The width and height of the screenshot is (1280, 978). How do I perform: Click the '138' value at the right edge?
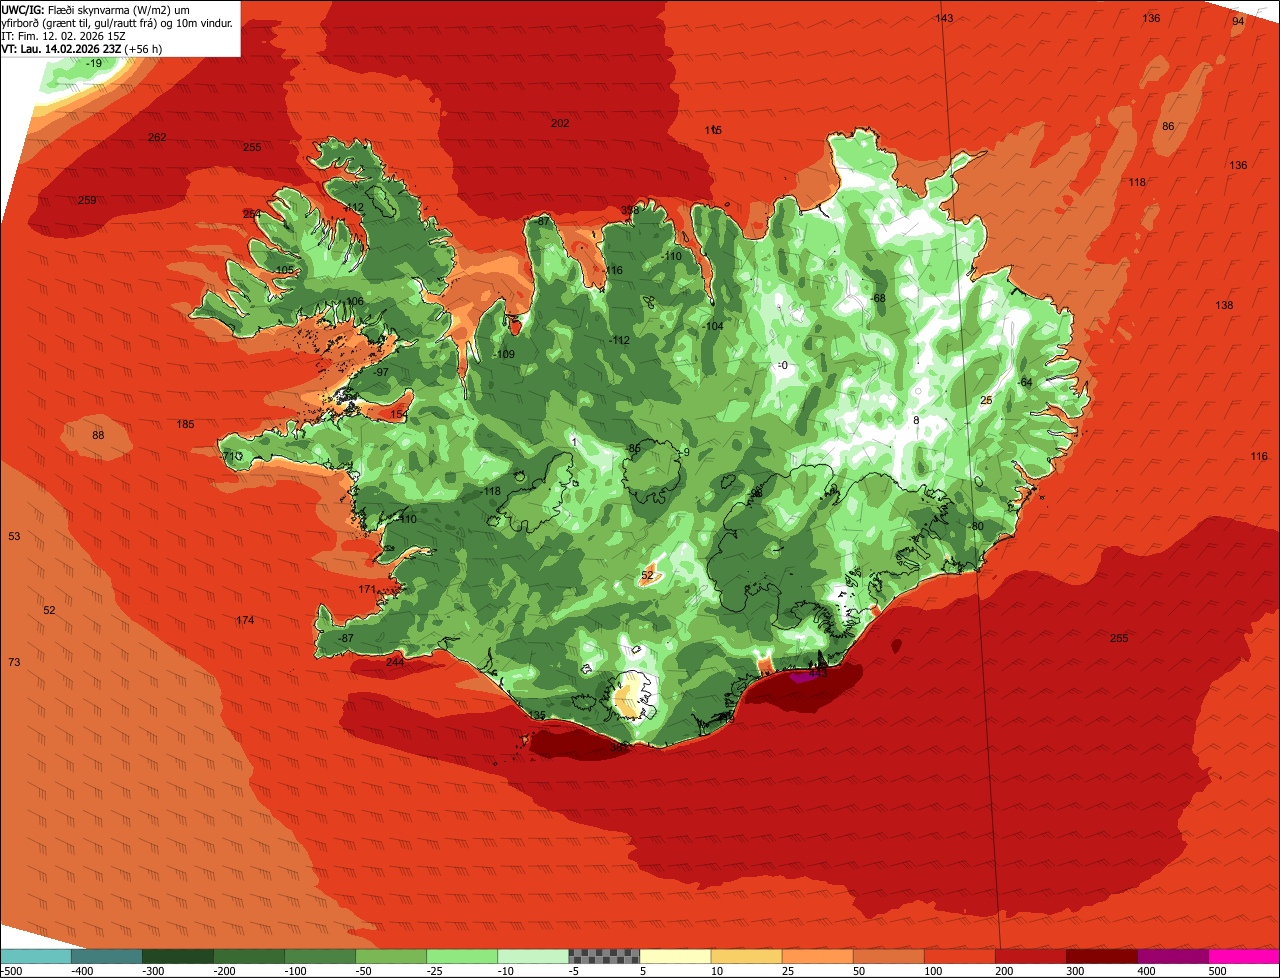[1224, 305]
